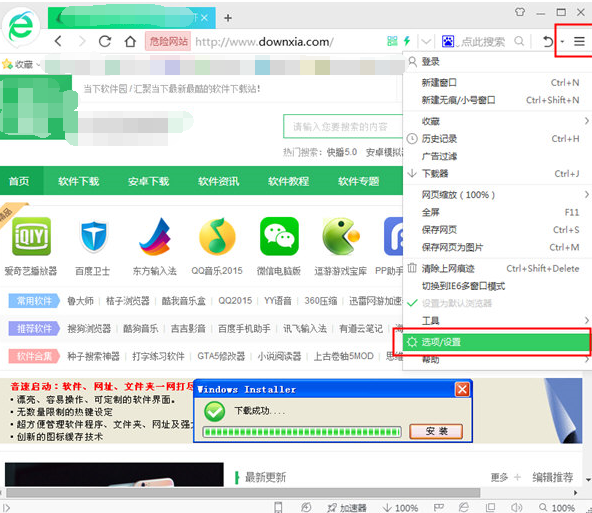This screenshot has width=592, height=513.
Task: Click the horizontal page scrollbar
Action: [243, 493]
